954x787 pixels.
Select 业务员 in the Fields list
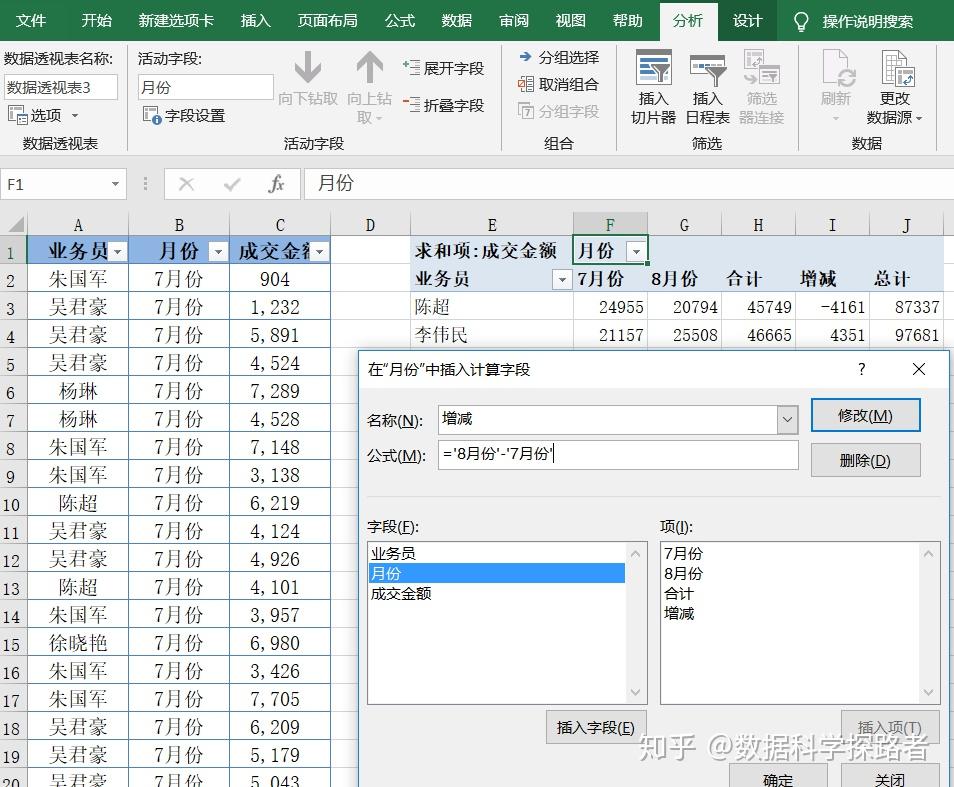(496, 553)
